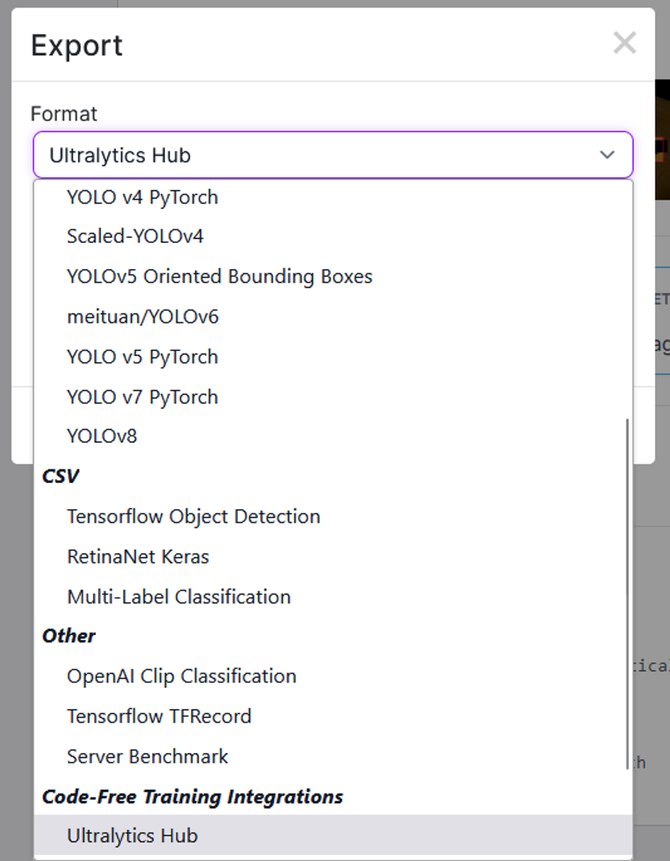Select Scaled-YOLOv4 from the list
The height and width of the screenshot is (861, 670).
click(x=135, y=237)
